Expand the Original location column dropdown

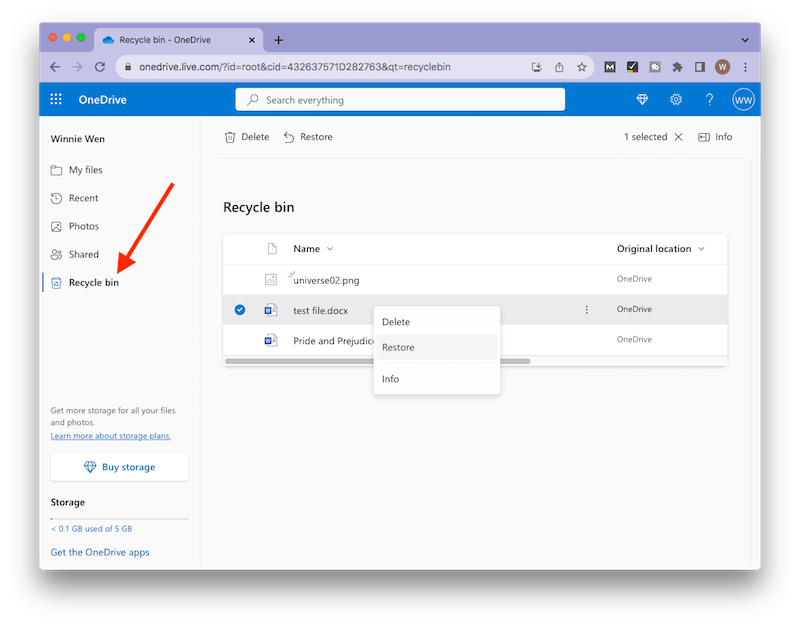click(x=701, y=248)
